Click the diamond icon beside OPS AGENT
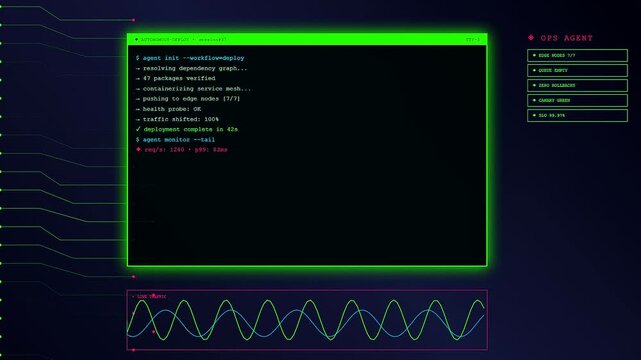 [531, 38]
